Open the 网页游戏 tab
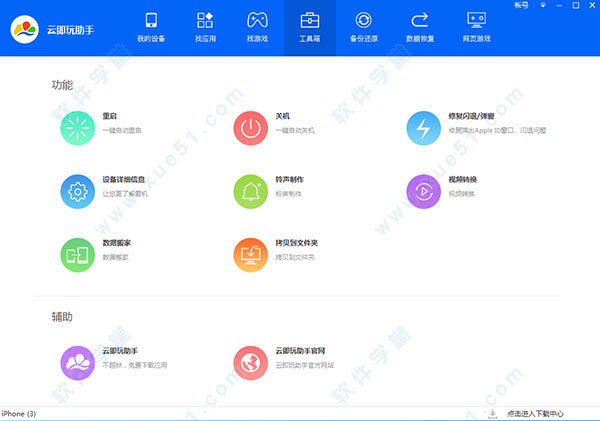The width and height of the screenshot is (600, 421). point(476,28)
